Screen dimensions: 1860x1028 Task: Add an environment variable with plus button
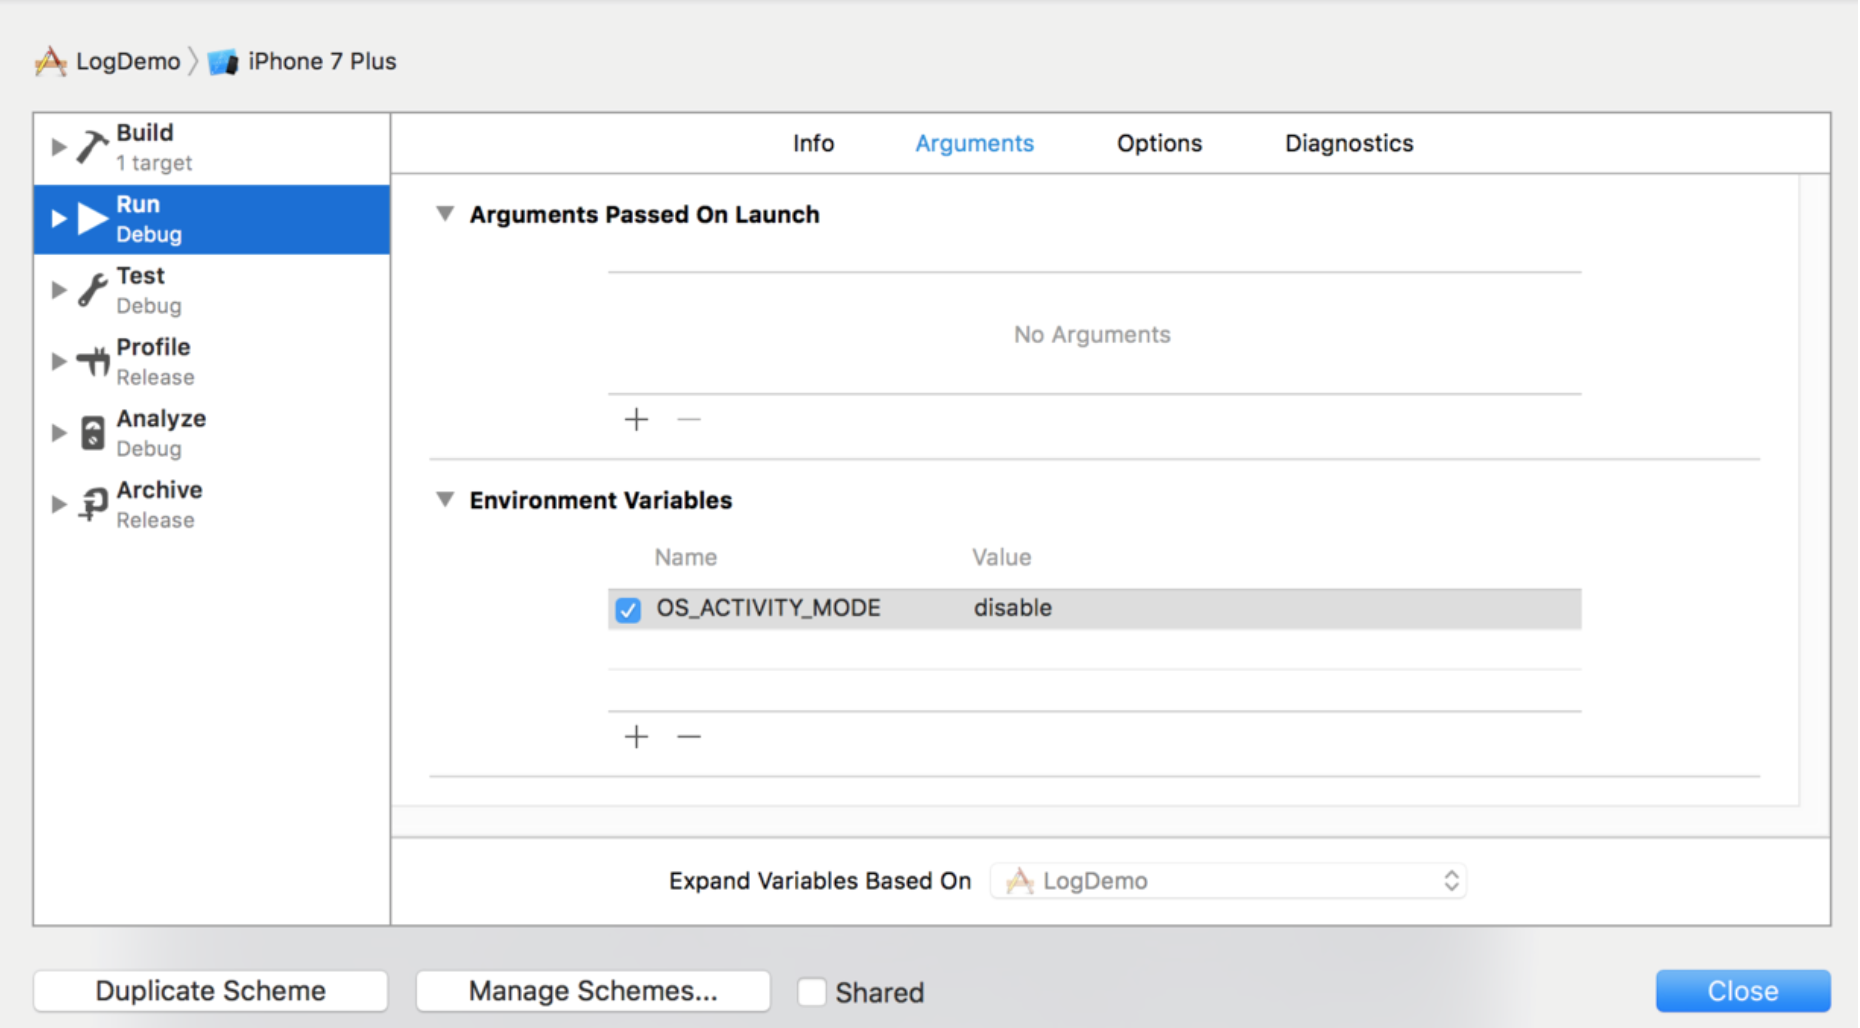[x=636, y=737]
